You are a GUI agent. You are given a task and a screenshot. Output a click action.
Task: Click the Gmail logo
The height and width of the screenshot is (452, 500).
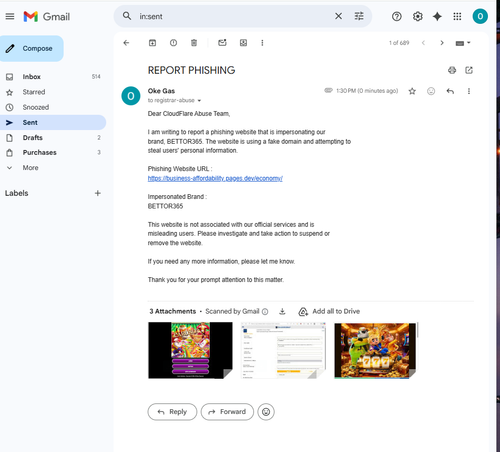(x=47, y=16)
